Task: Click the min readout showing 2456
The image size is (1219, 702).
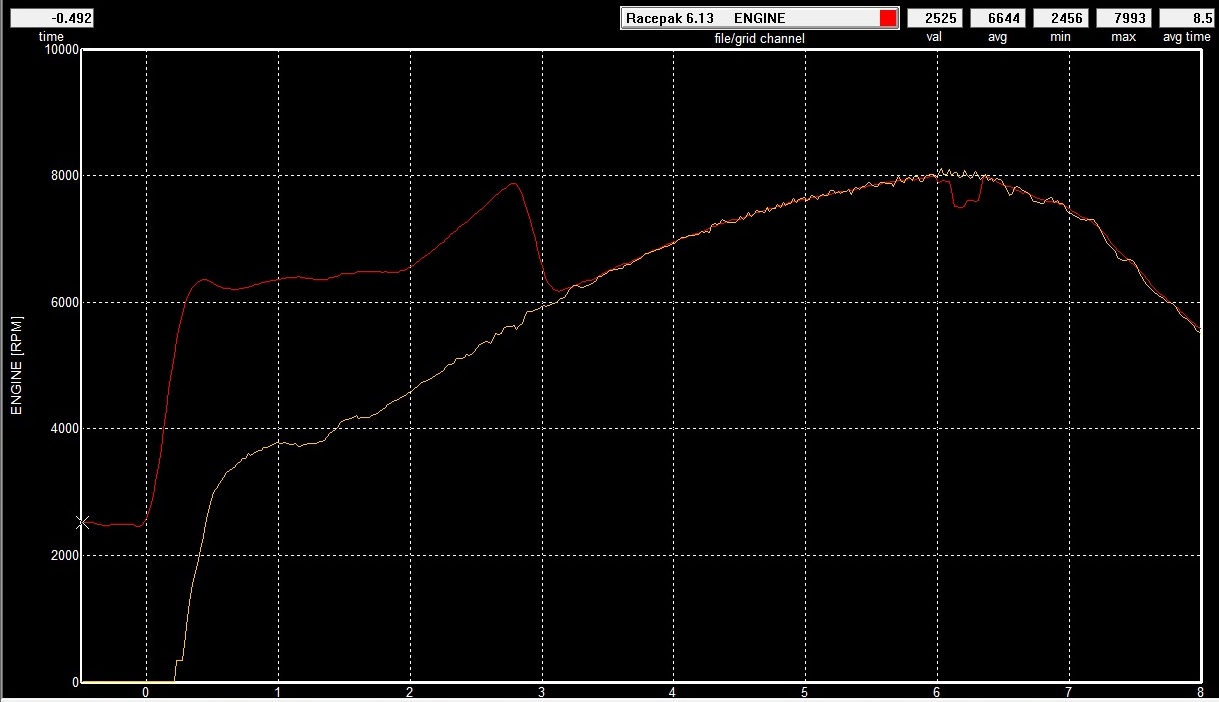Action: click(x=1060, y=18)
